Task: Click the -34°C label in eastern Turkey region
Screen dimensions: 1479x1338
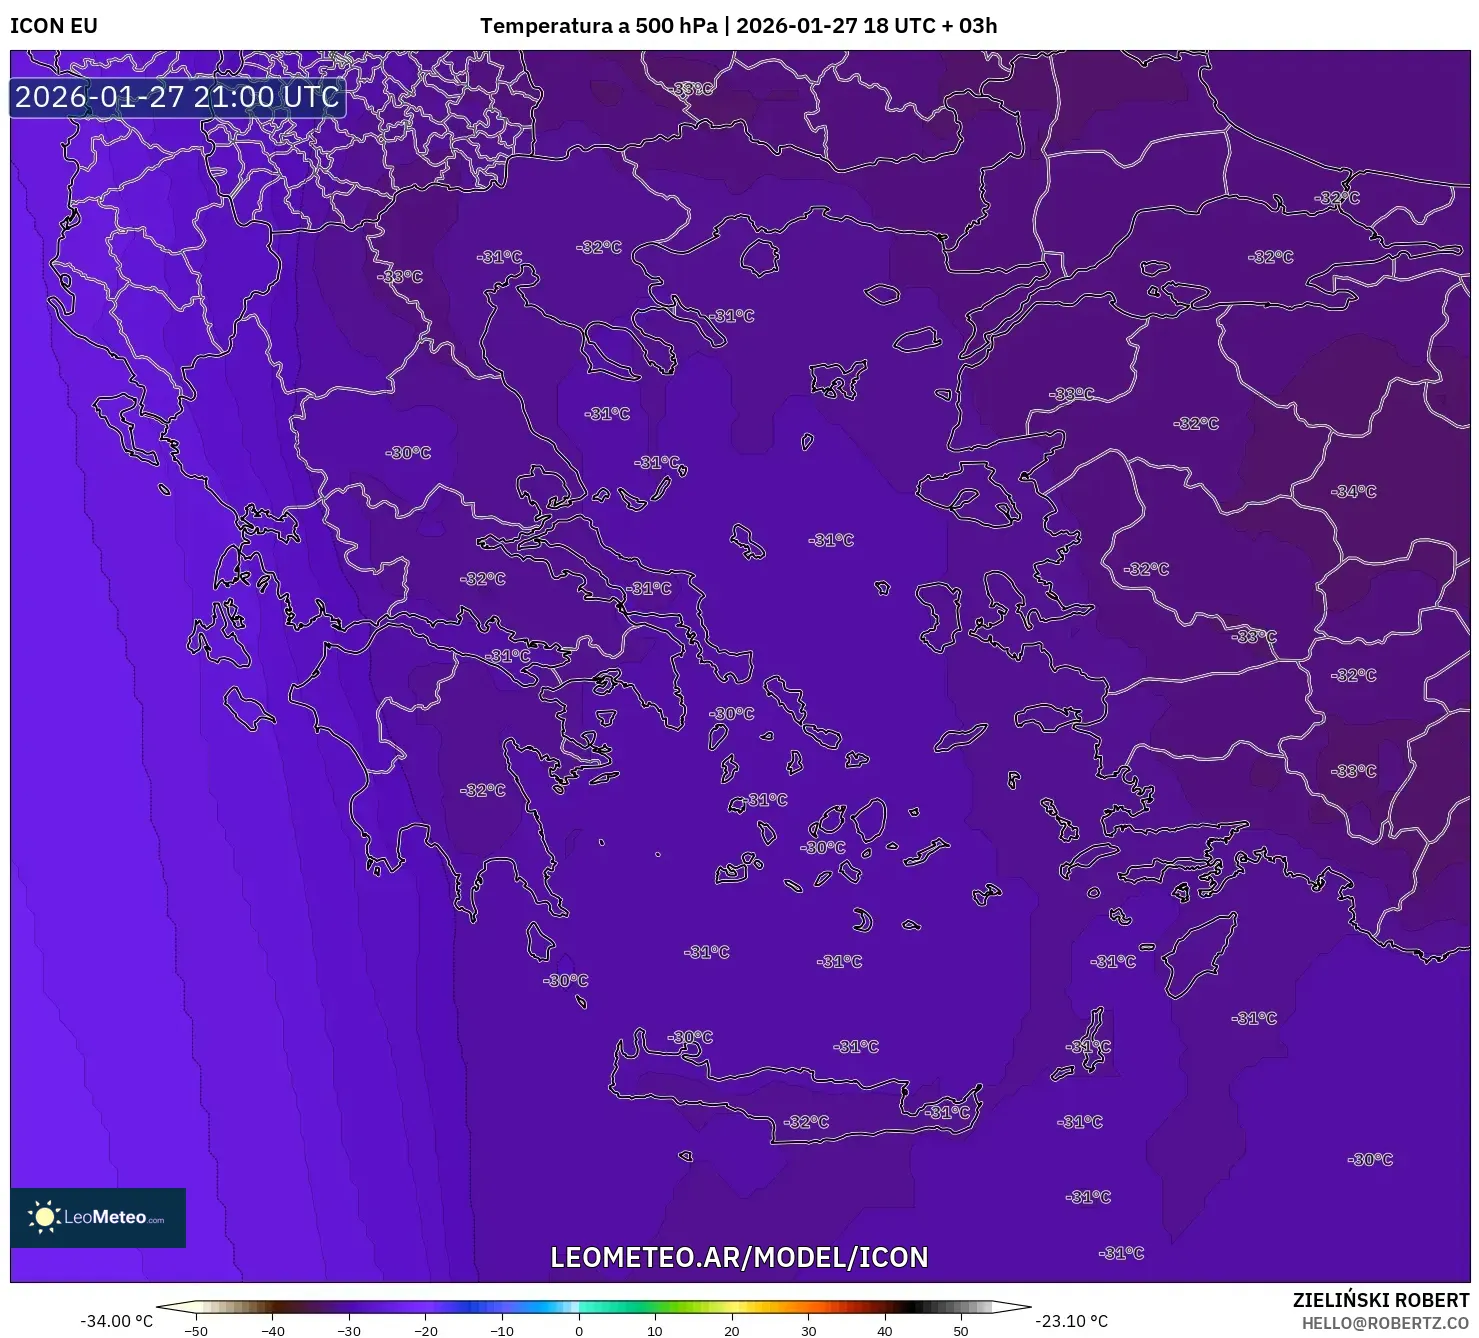Action: pyautogui.click(x=1352, y=491)
